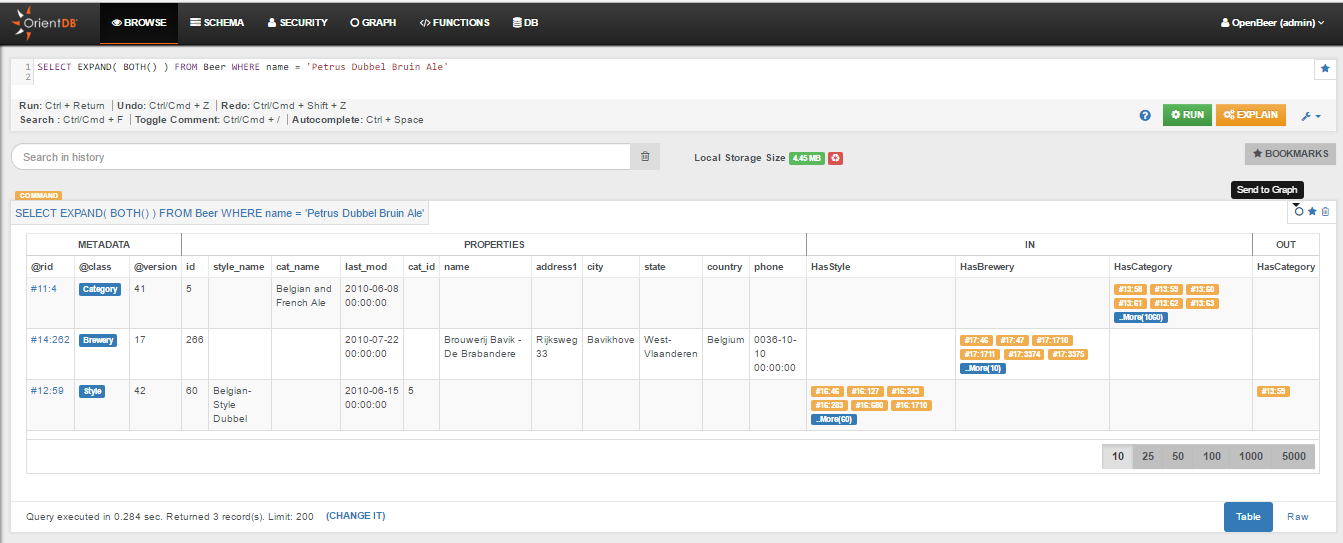1343x543 pixels.
Task: Clear search history with the trash icon
Action: 645,157
